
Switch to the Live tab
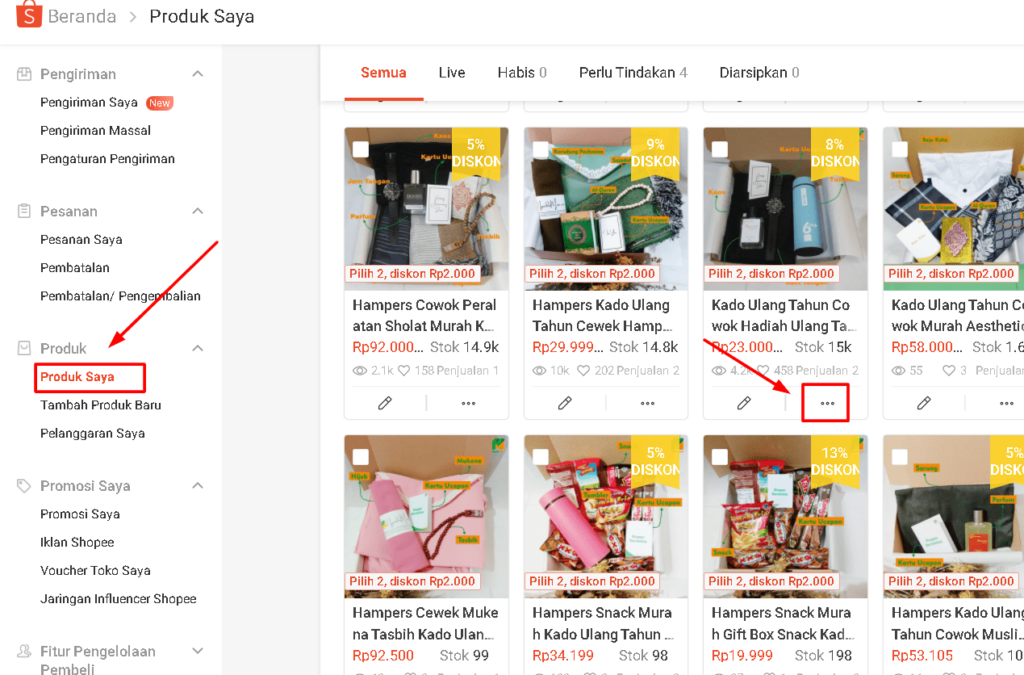pos(451,73)
